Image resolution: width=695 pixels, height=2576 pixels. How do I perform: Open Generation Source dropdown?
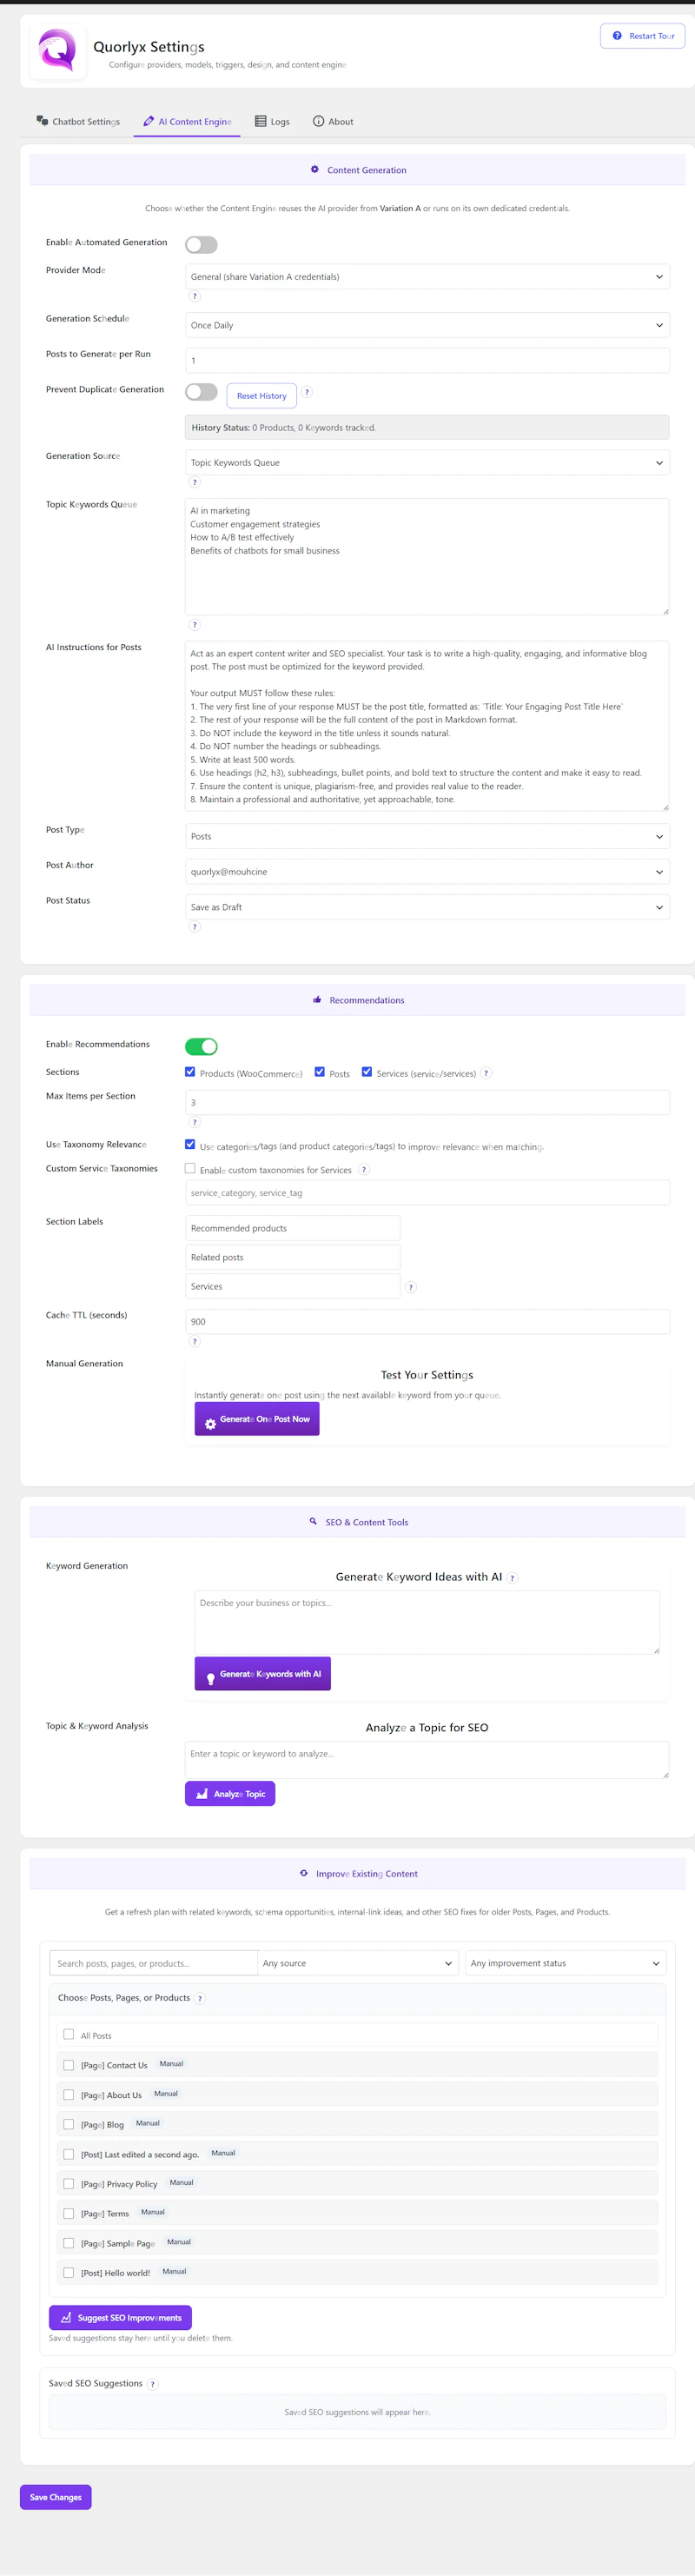pos(427,463)
